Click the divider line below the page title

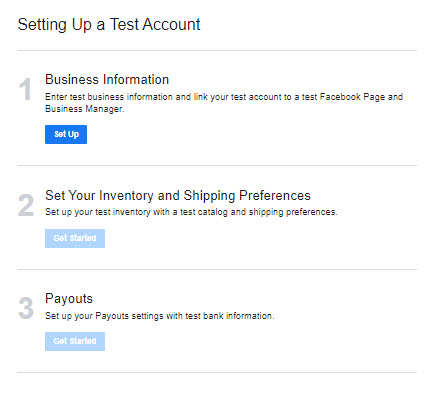coord(217,51)
